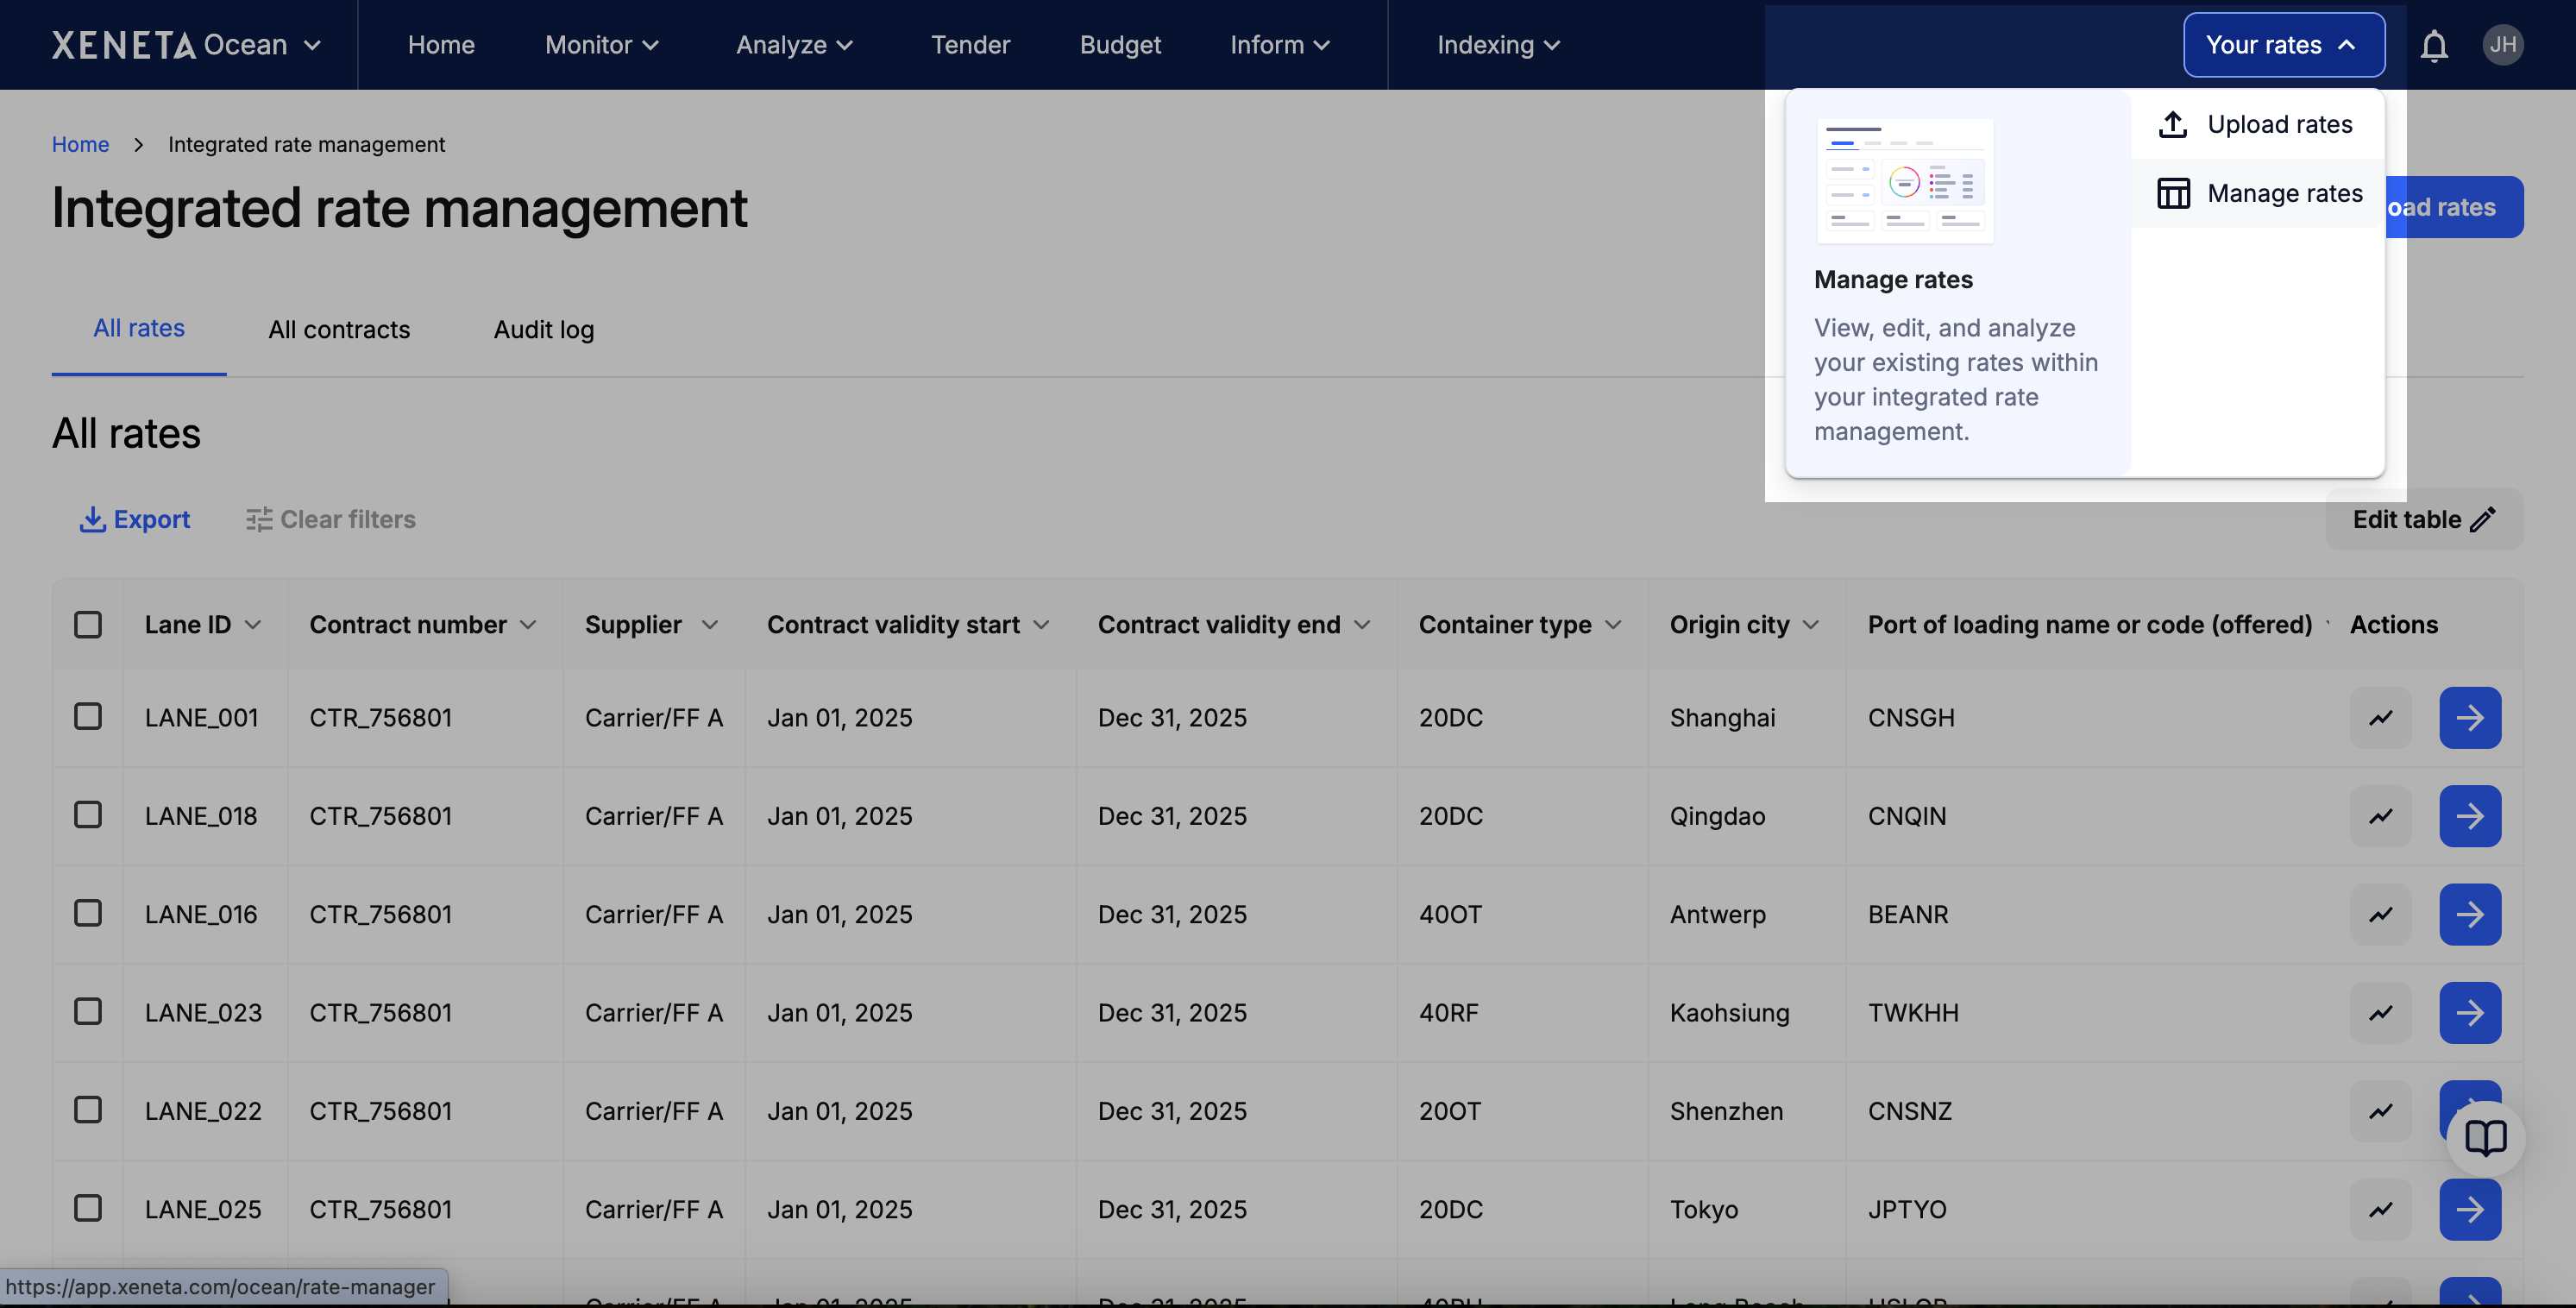Switch to the All contracts tab
This screenshot has width=2576, height=1308.
[x=339, y=329]
